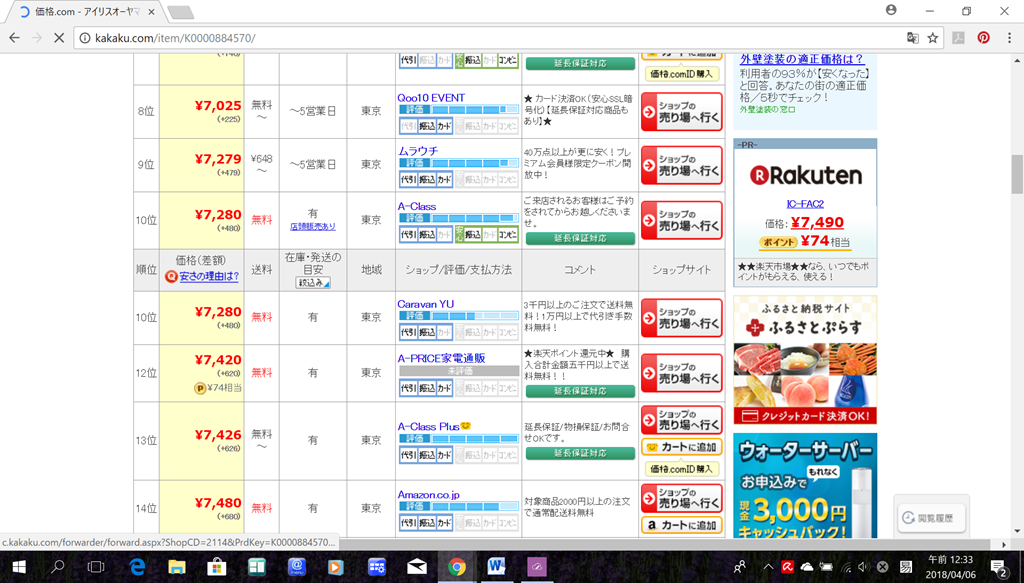The height and width of the screenshot is (583, 1024).
Task: Open the 外壁塗装の適正価格は? ad link
Action: click(801, 59)
